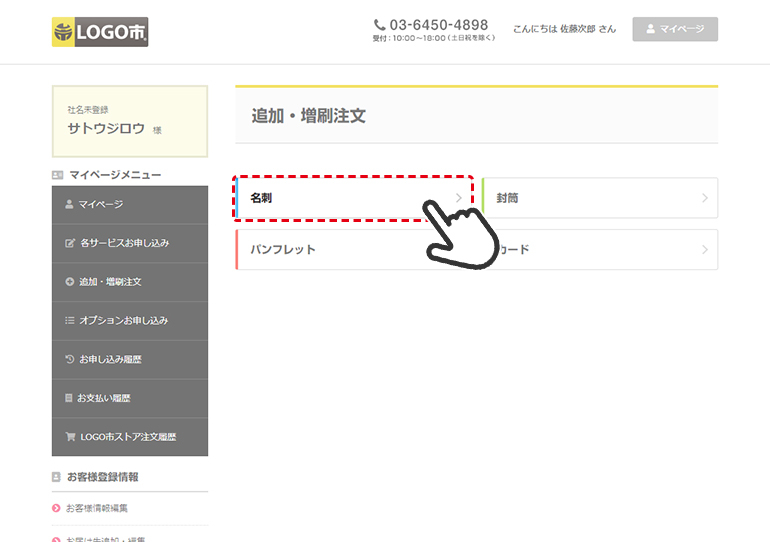Open お客様情報編集 link

pyautogui.click(x=97, y=509)
